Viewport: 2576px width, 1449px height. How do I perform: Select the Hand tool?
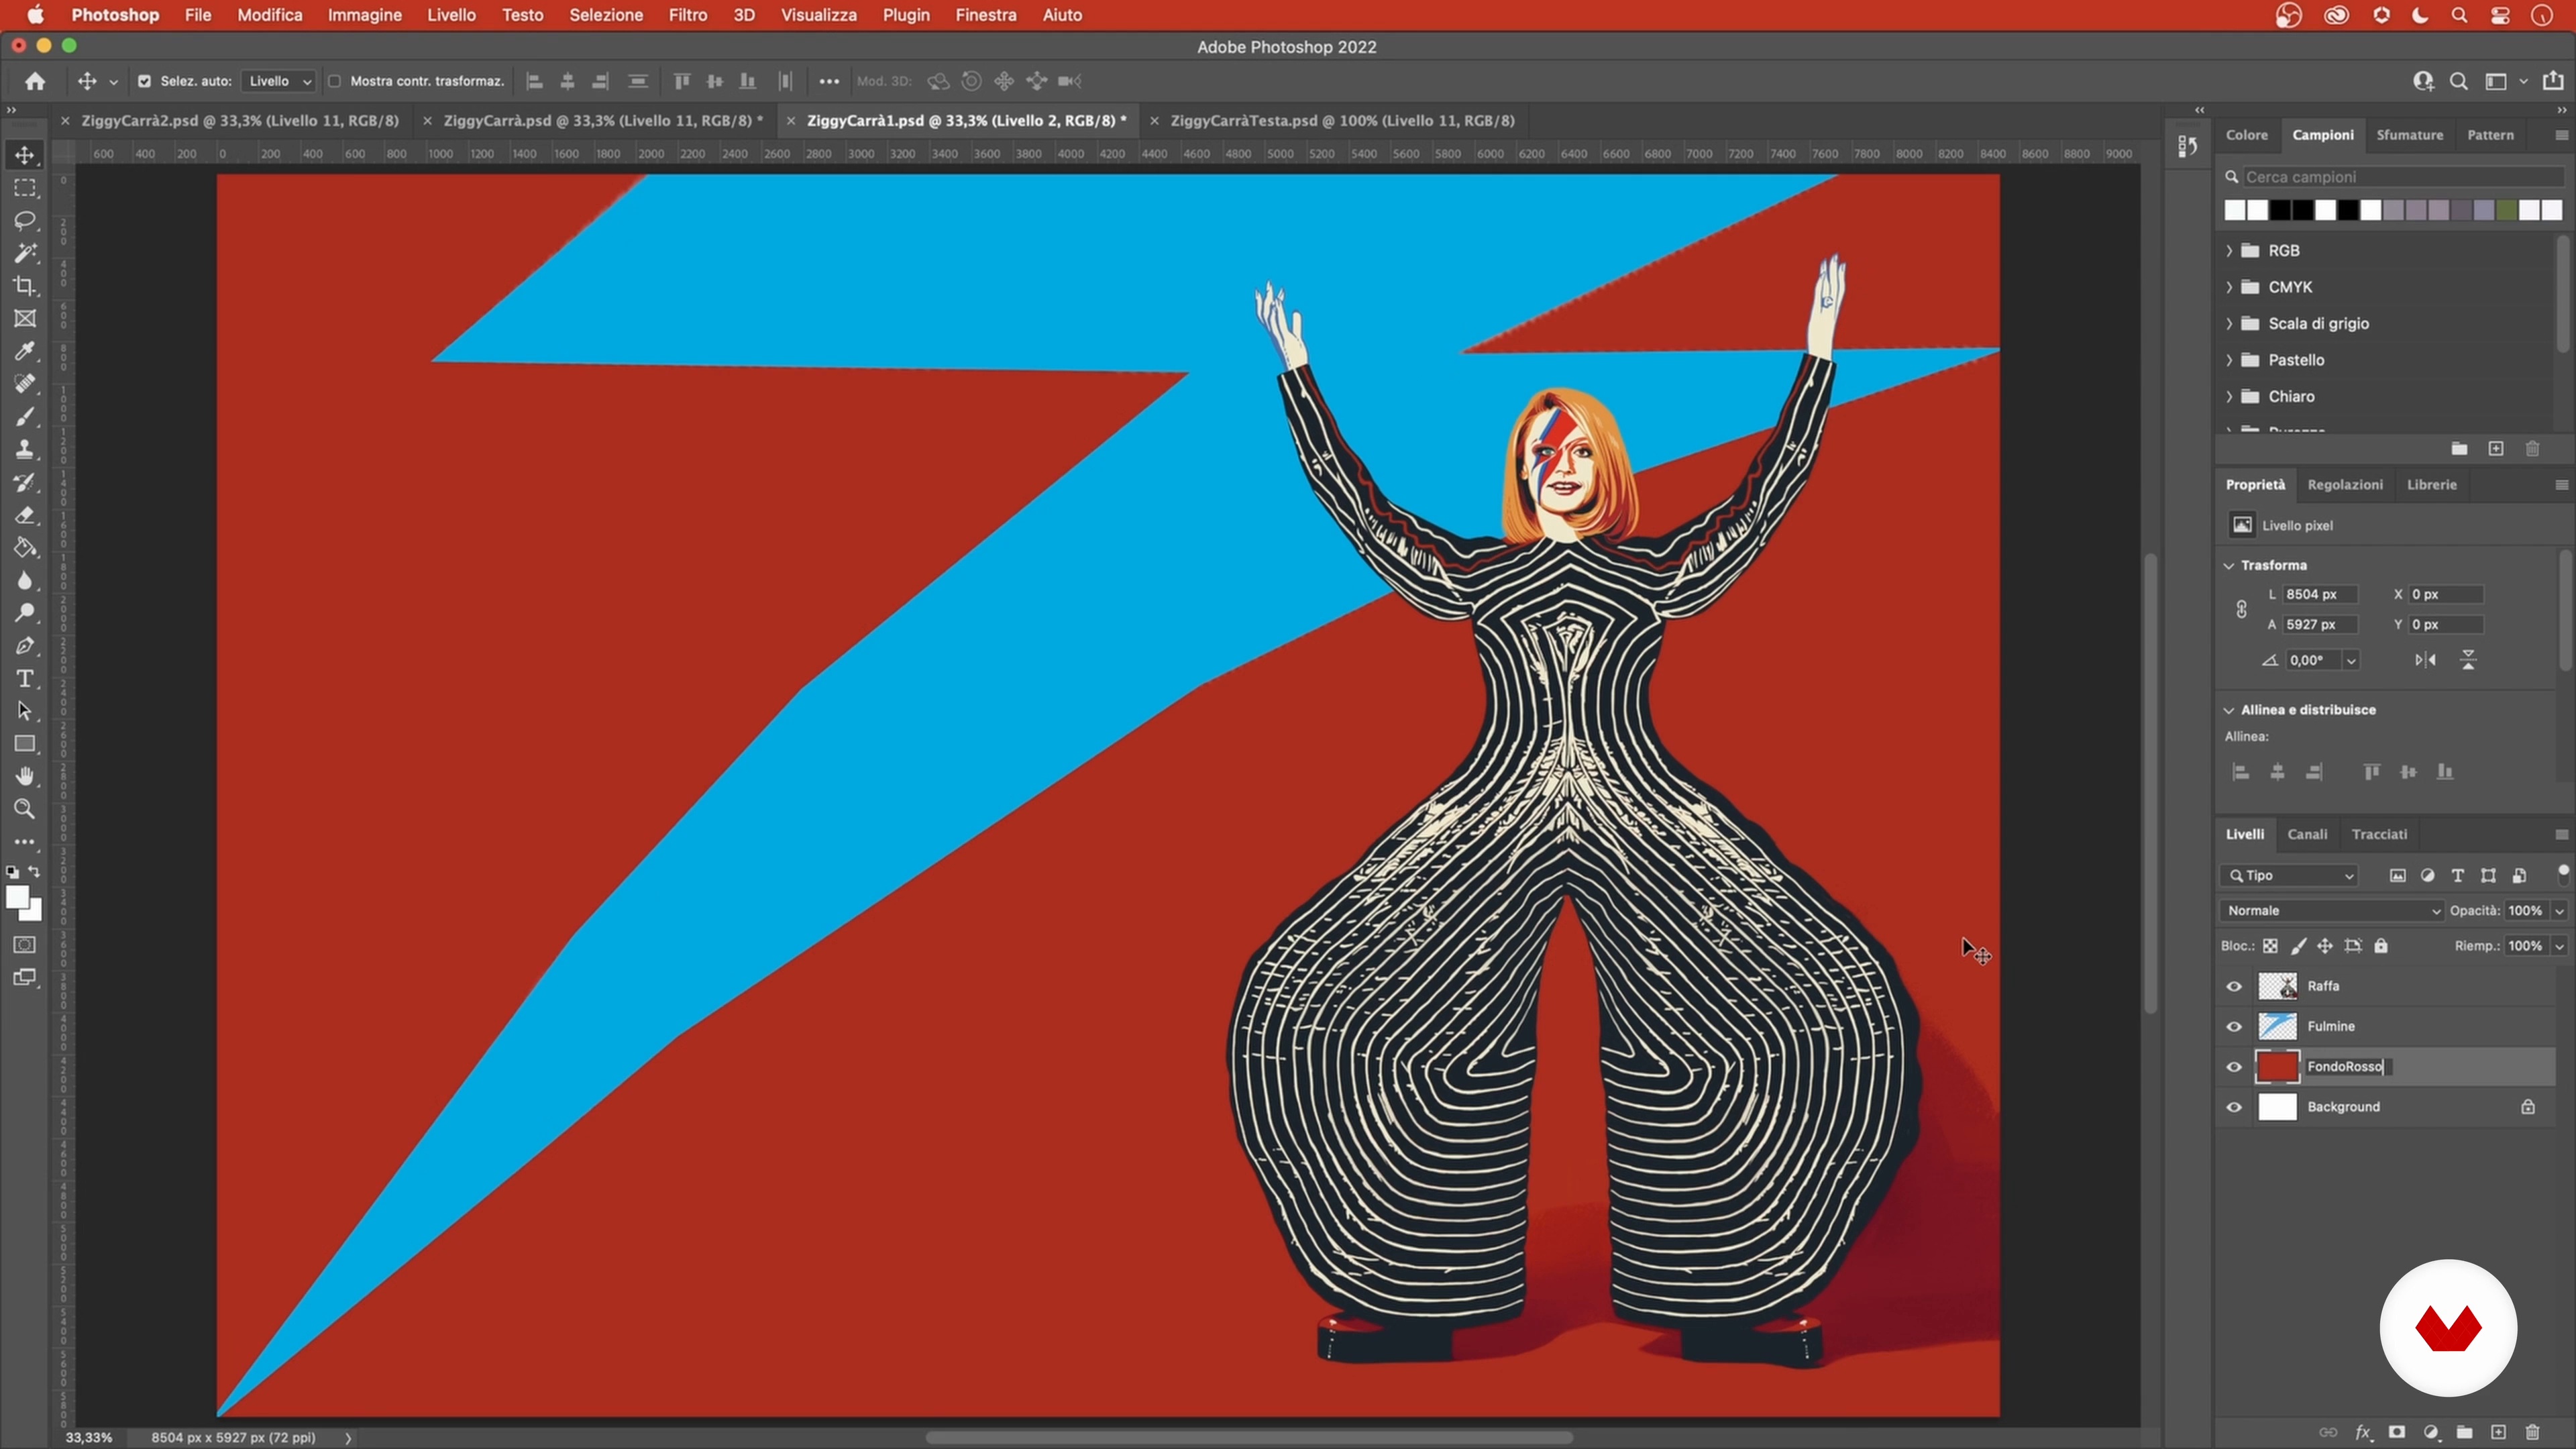tap(25, 777)
